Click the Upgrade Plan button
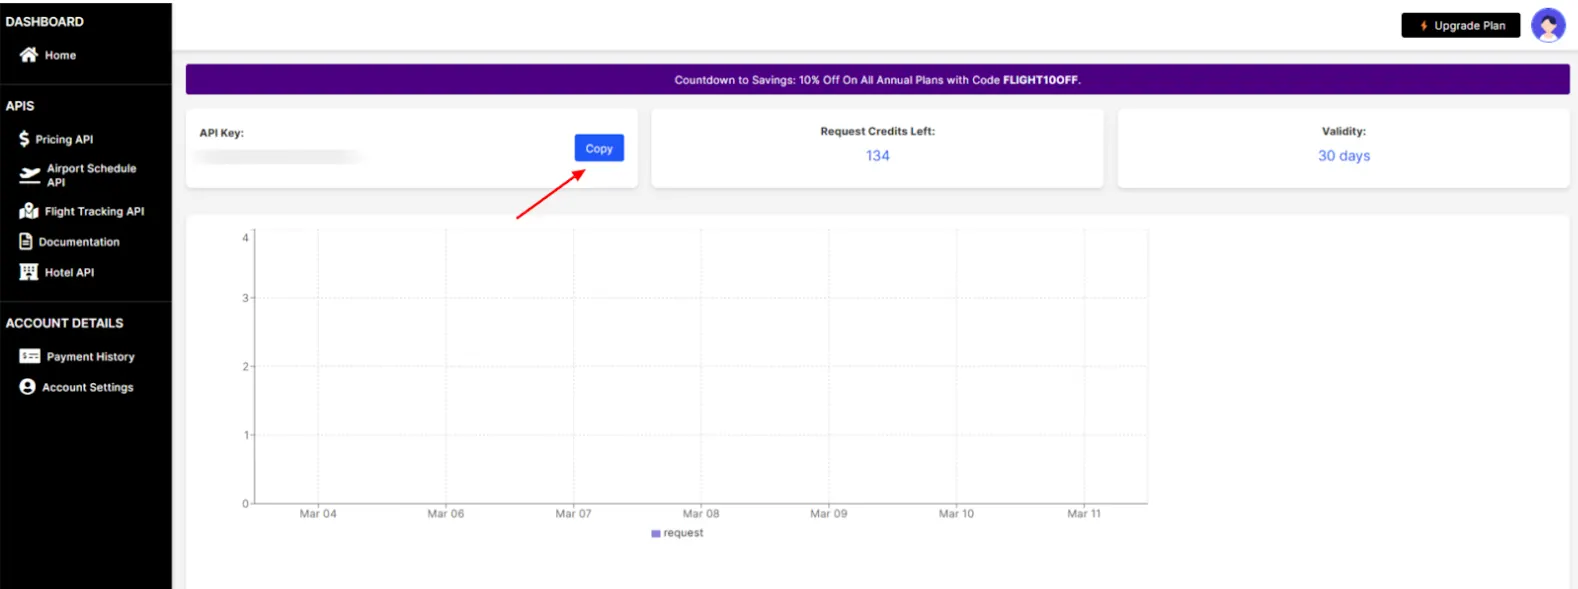Screen dimensions: 1578x589 point(1461,26)
